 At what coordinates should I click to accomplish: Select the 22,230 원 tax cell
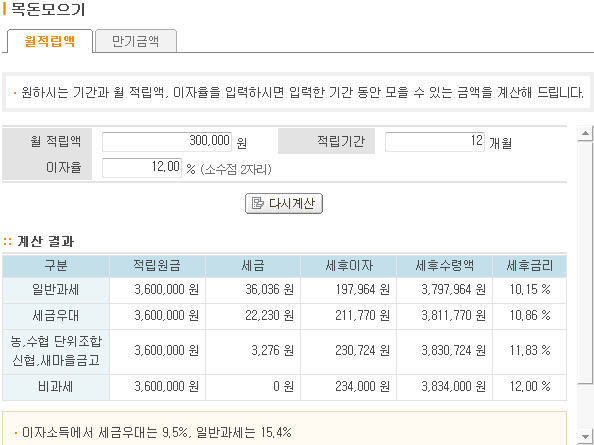pos(253,316)
